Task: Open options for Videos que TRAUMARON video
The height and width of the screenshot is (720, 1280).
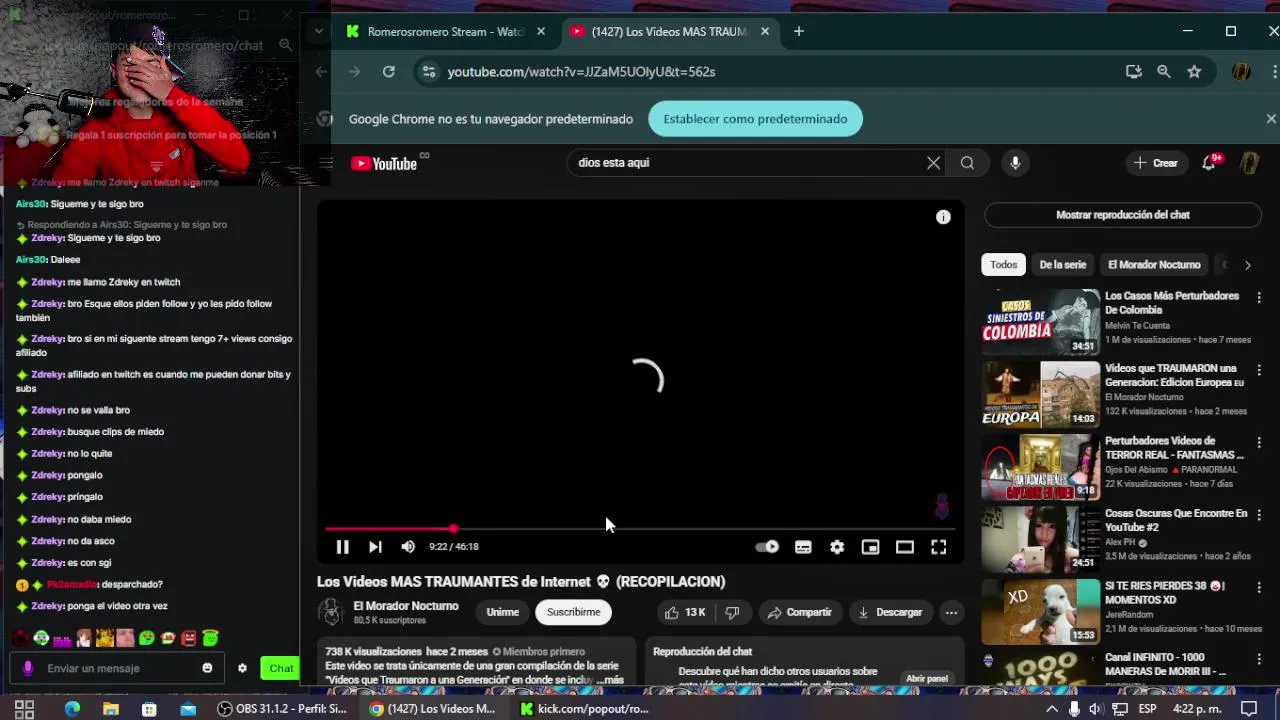Action: (1259, 370)
